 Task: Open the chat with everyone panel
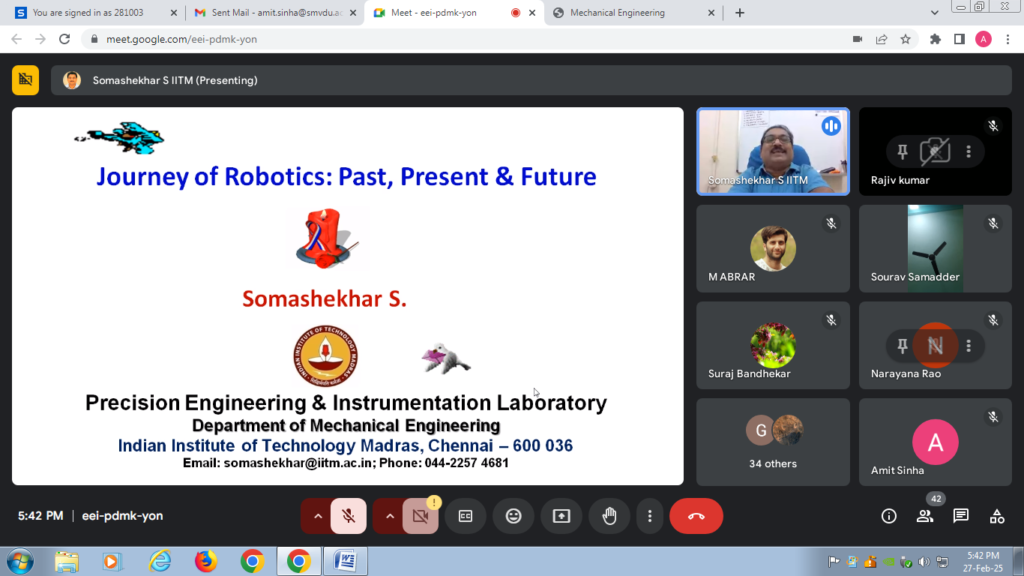pyautogui.click(x=961, y=516)
